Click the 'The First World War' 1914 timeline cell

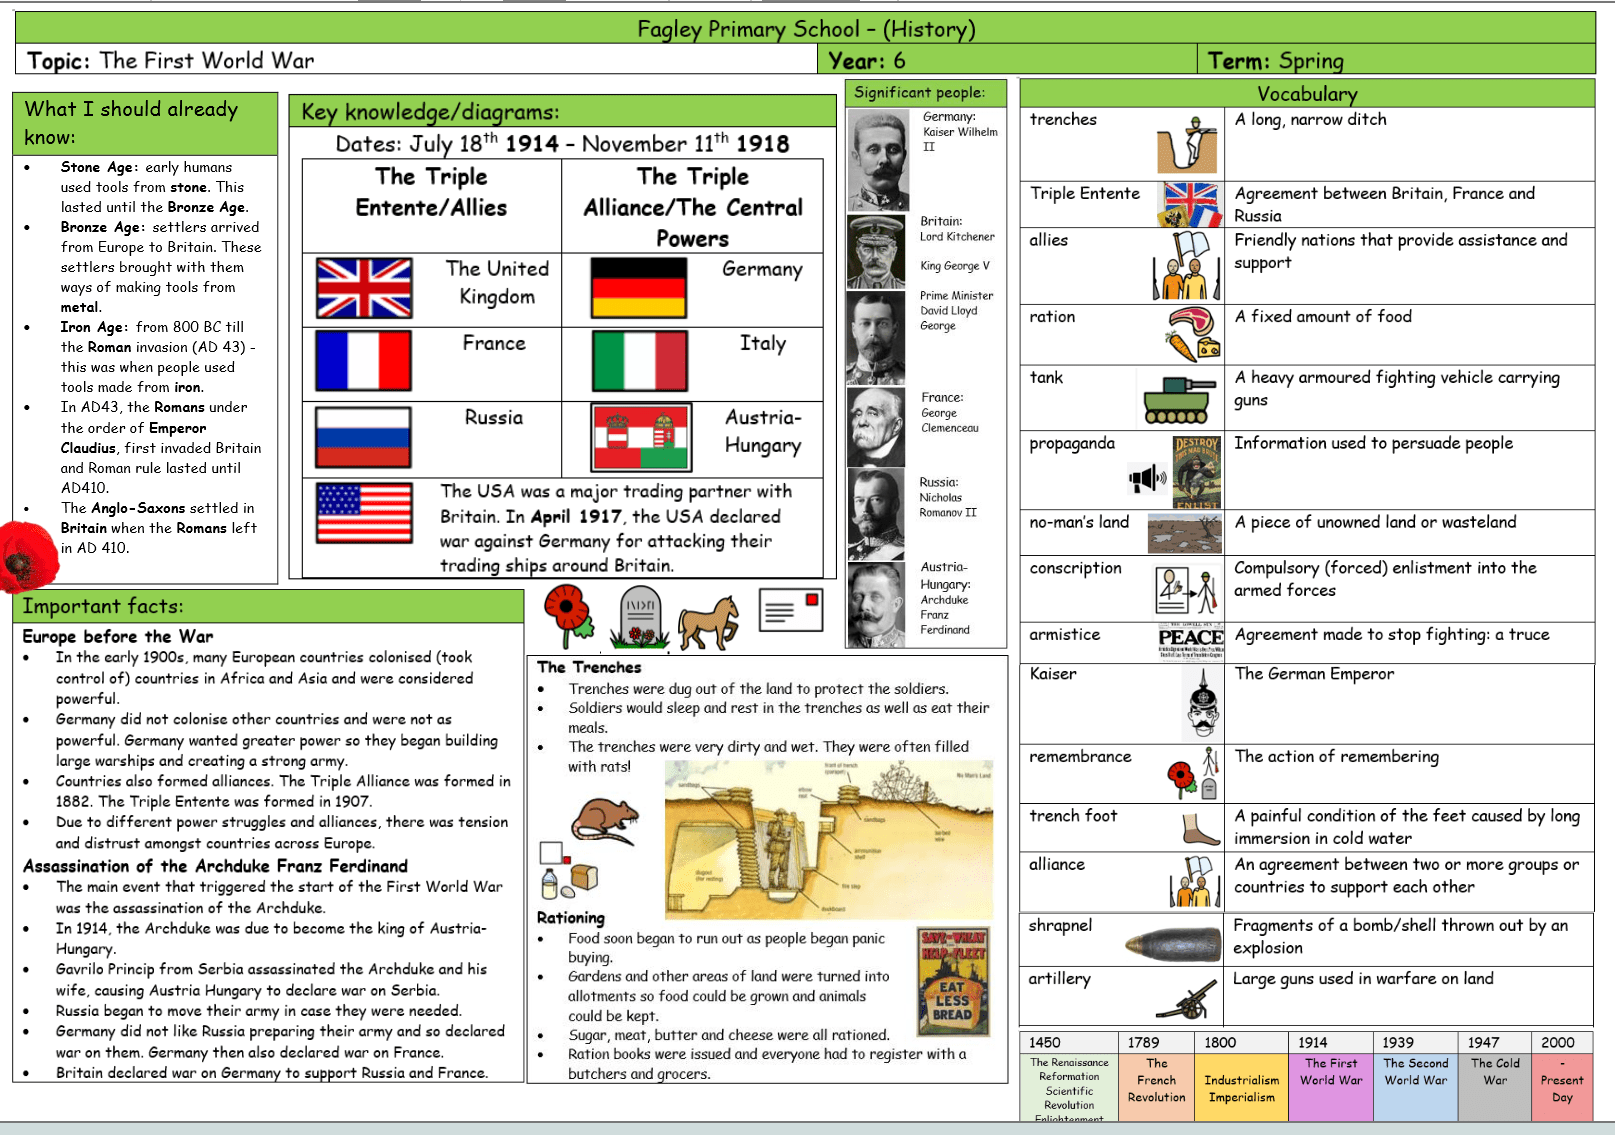pyautogui.click(x=1331, y=1086)
